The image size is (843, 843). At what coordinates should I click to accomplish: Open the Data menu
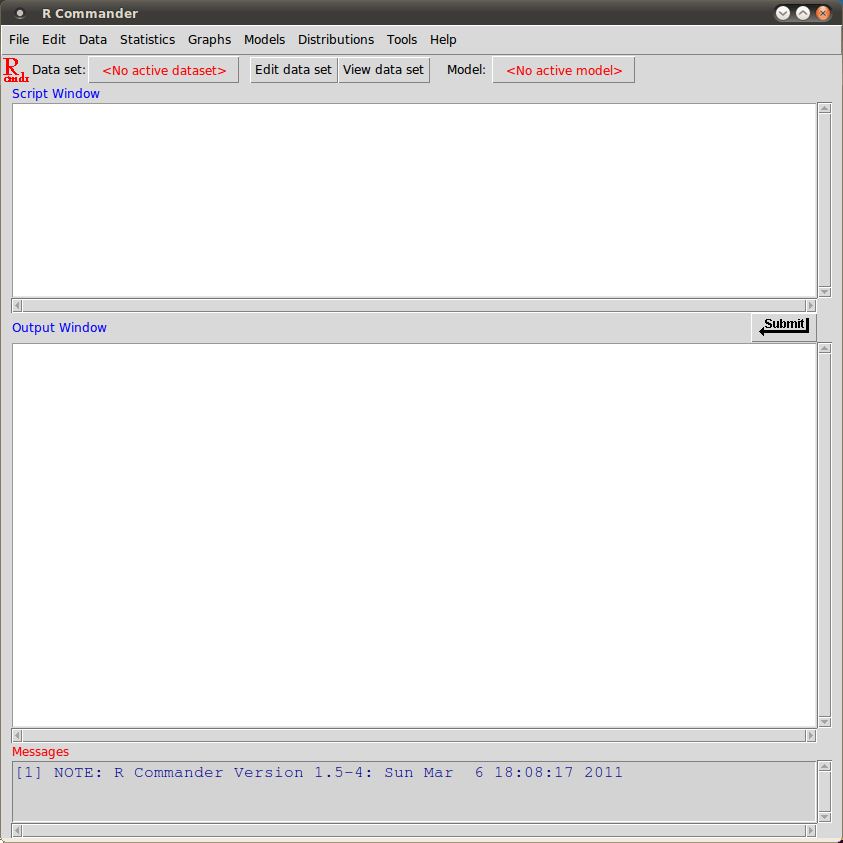(x=92, y=40)
